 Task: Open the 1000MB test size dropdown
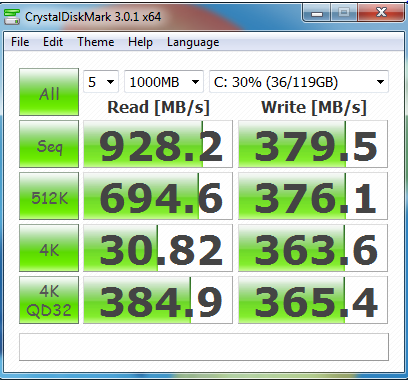tap(164, 82)
